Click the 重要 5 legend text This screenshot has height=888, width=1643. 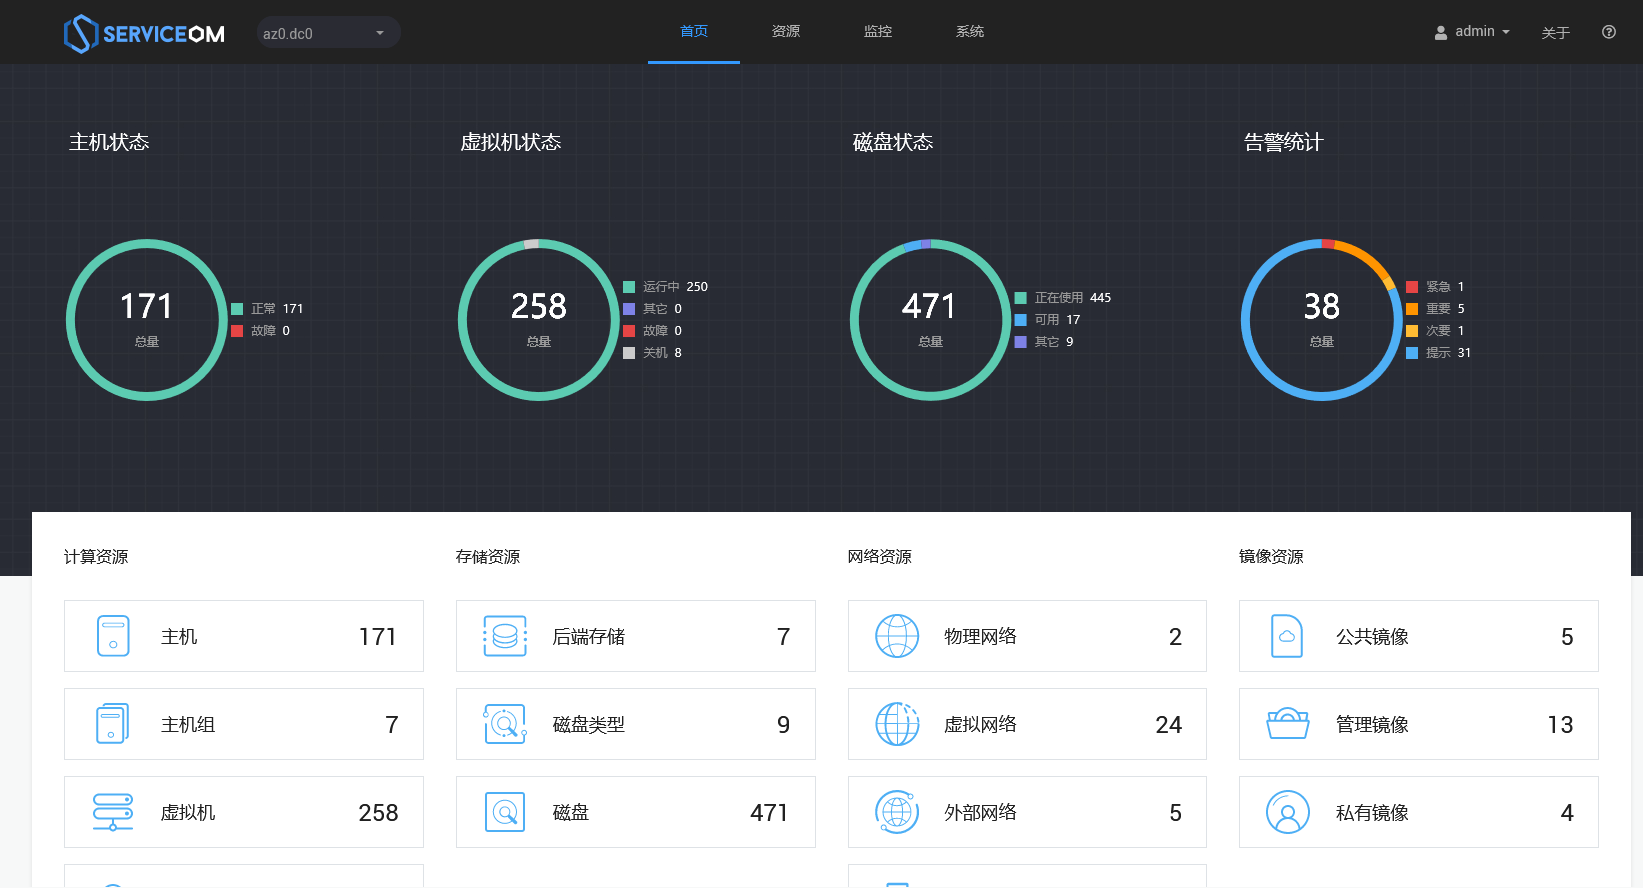[x=1446, y=309]
